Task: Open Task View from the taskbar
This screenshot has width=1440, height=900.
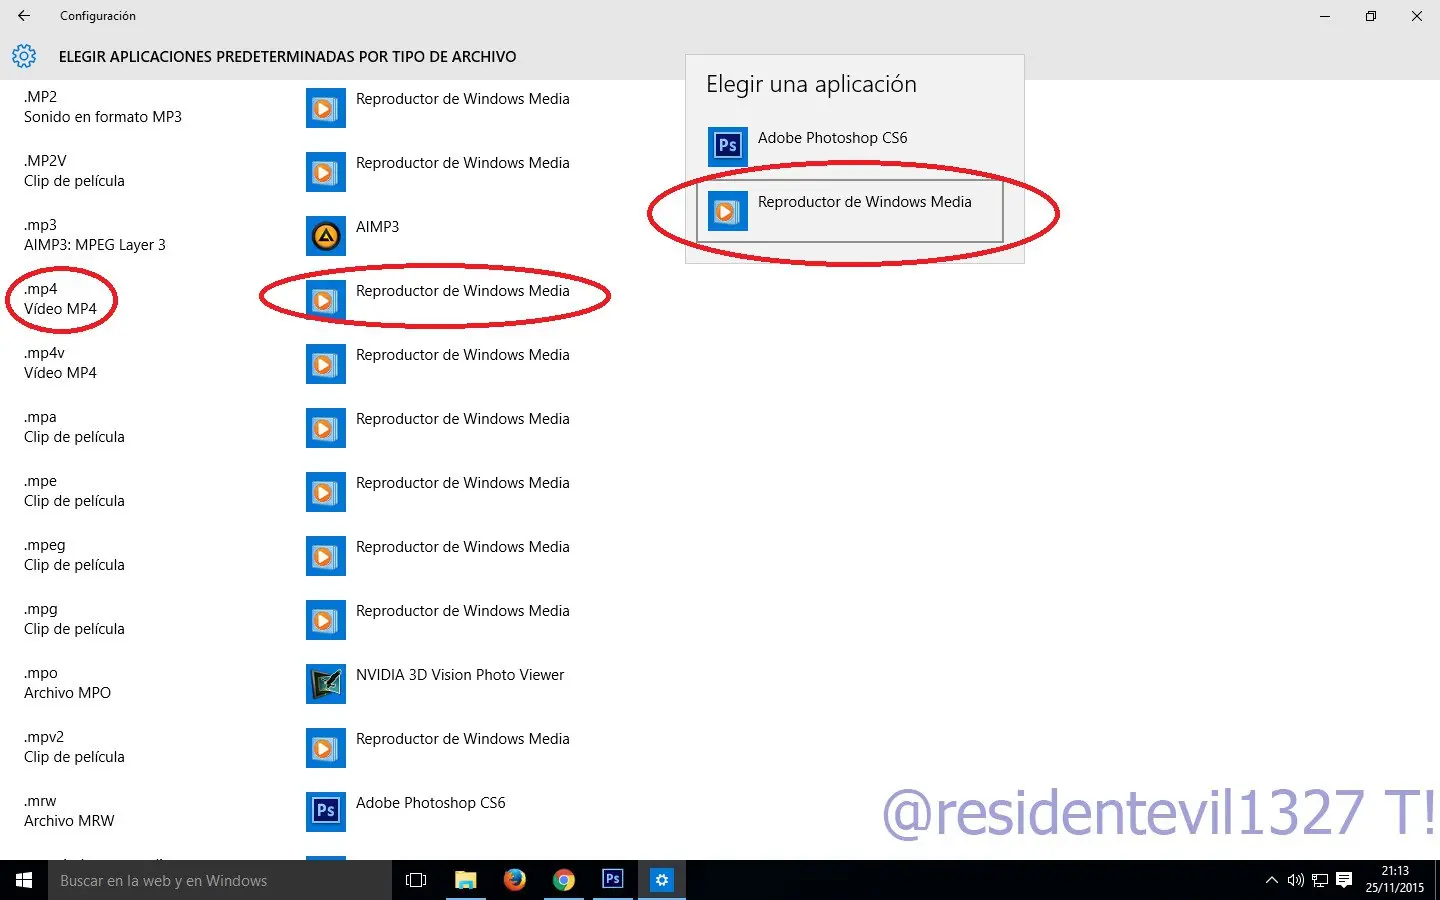Action: pyautogui.click(x=416, y=880)
